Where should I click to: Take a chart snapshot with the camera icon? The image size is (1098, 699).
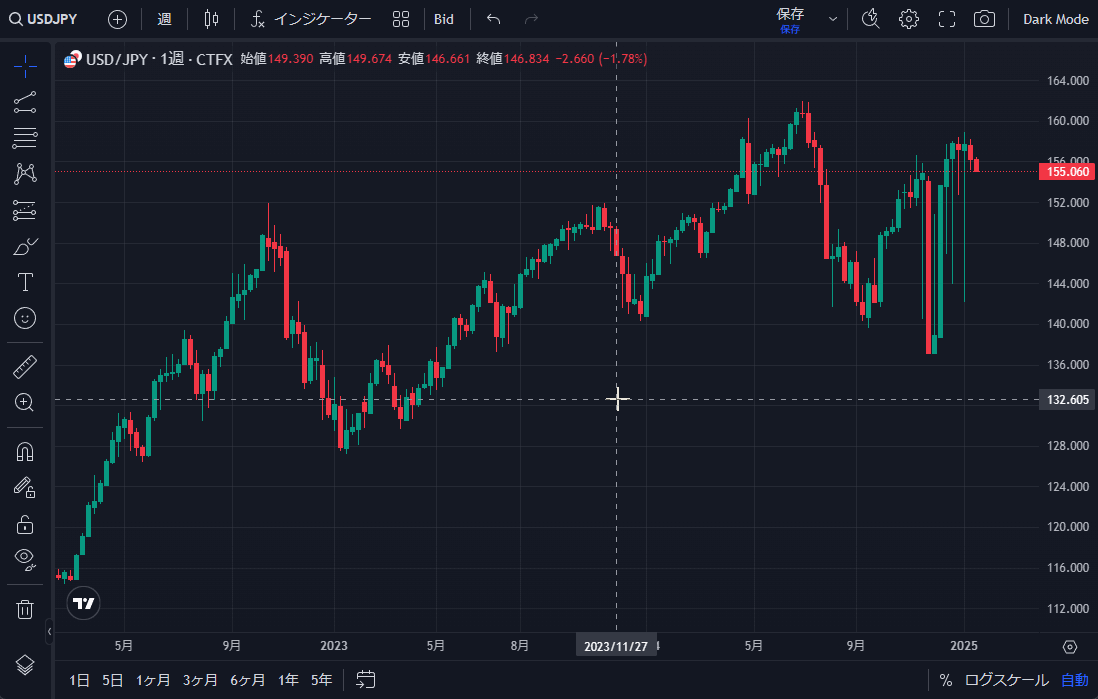click(x=985, y=19)
